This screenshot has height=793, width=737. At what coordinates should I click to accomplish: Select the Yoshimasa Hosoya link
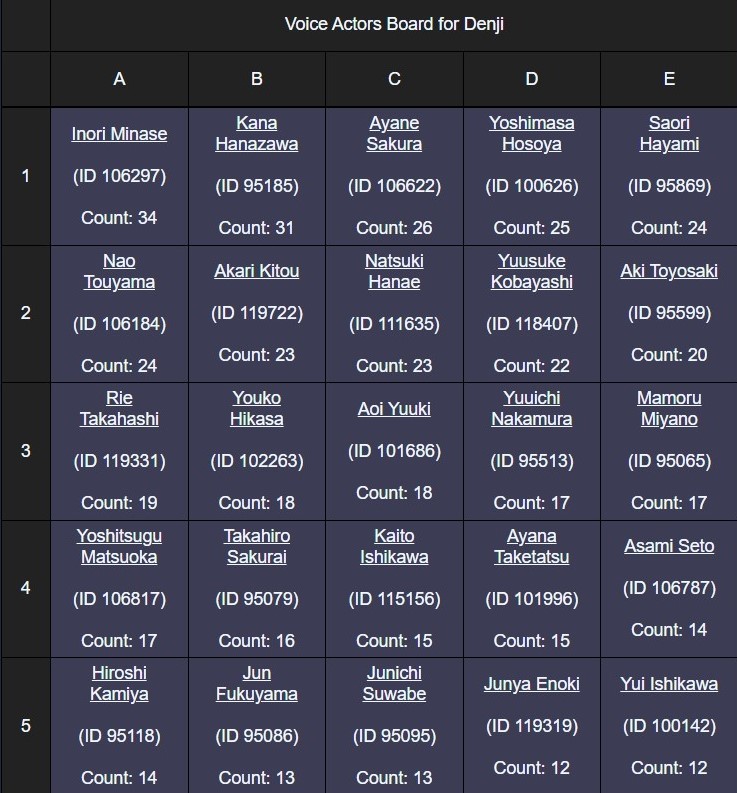(531, 133)
